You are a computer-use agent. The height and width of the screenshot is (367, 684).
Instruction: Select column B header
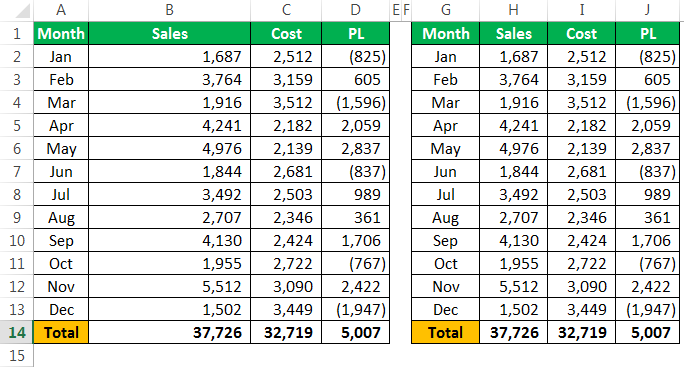coord(169,10)
